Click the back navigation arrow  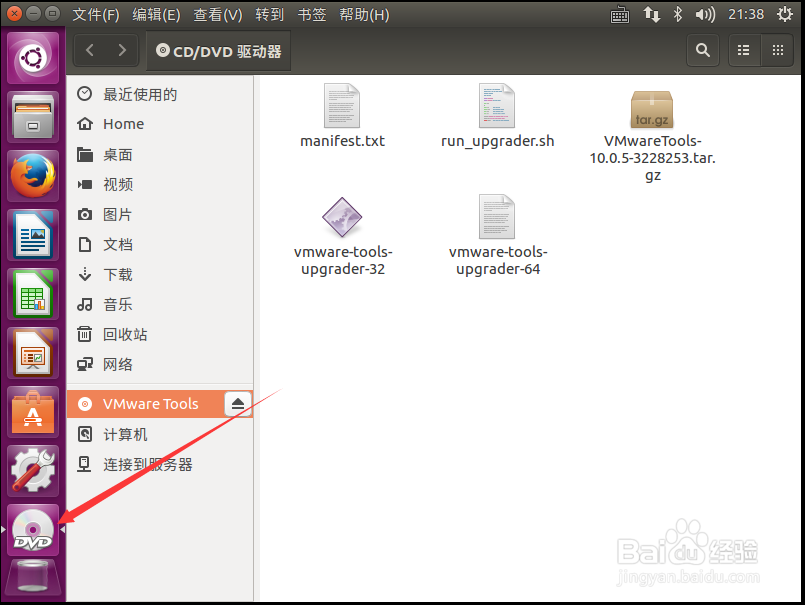tap(88, 50)
